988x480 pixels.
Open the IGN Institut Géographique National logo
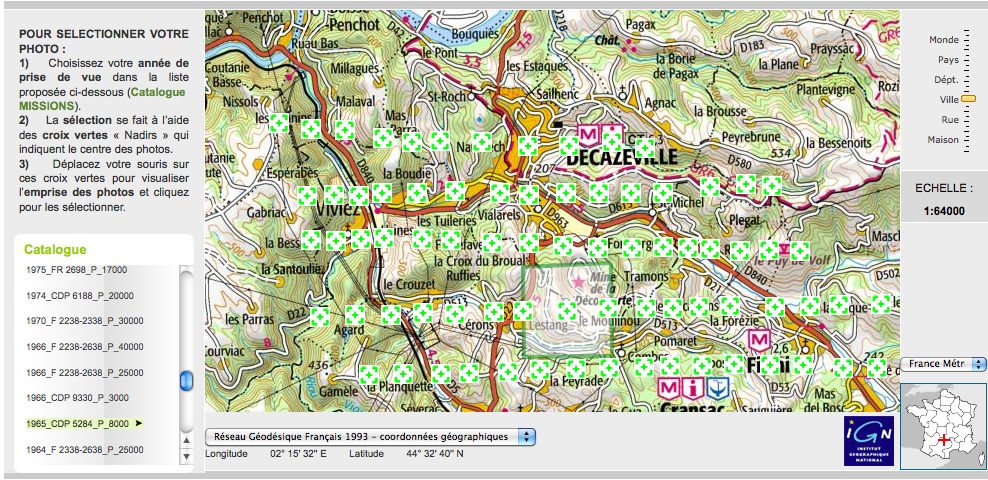point(868,440)
